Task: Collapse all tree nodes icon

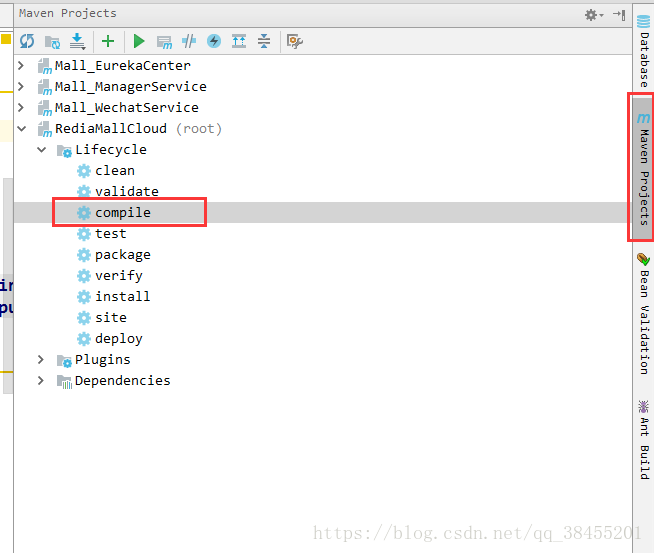Action: pos(264,41)
